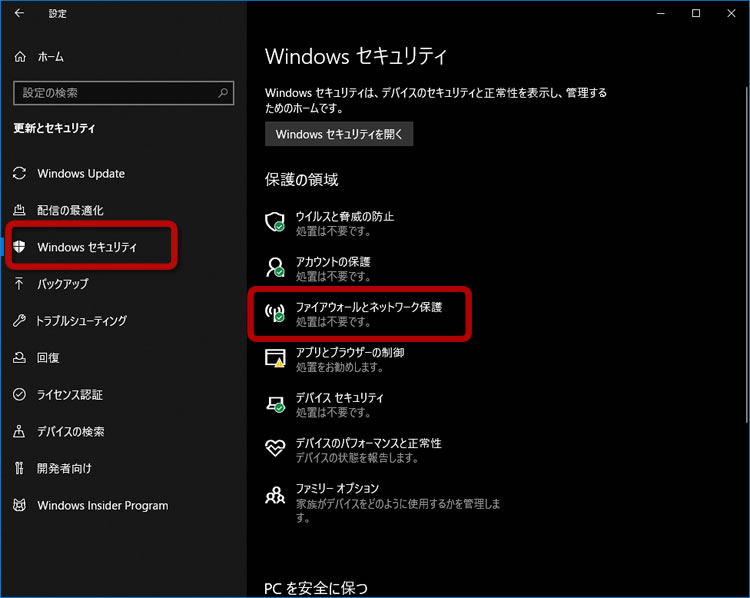Open ホーム in the sidebar

point(50,57)
